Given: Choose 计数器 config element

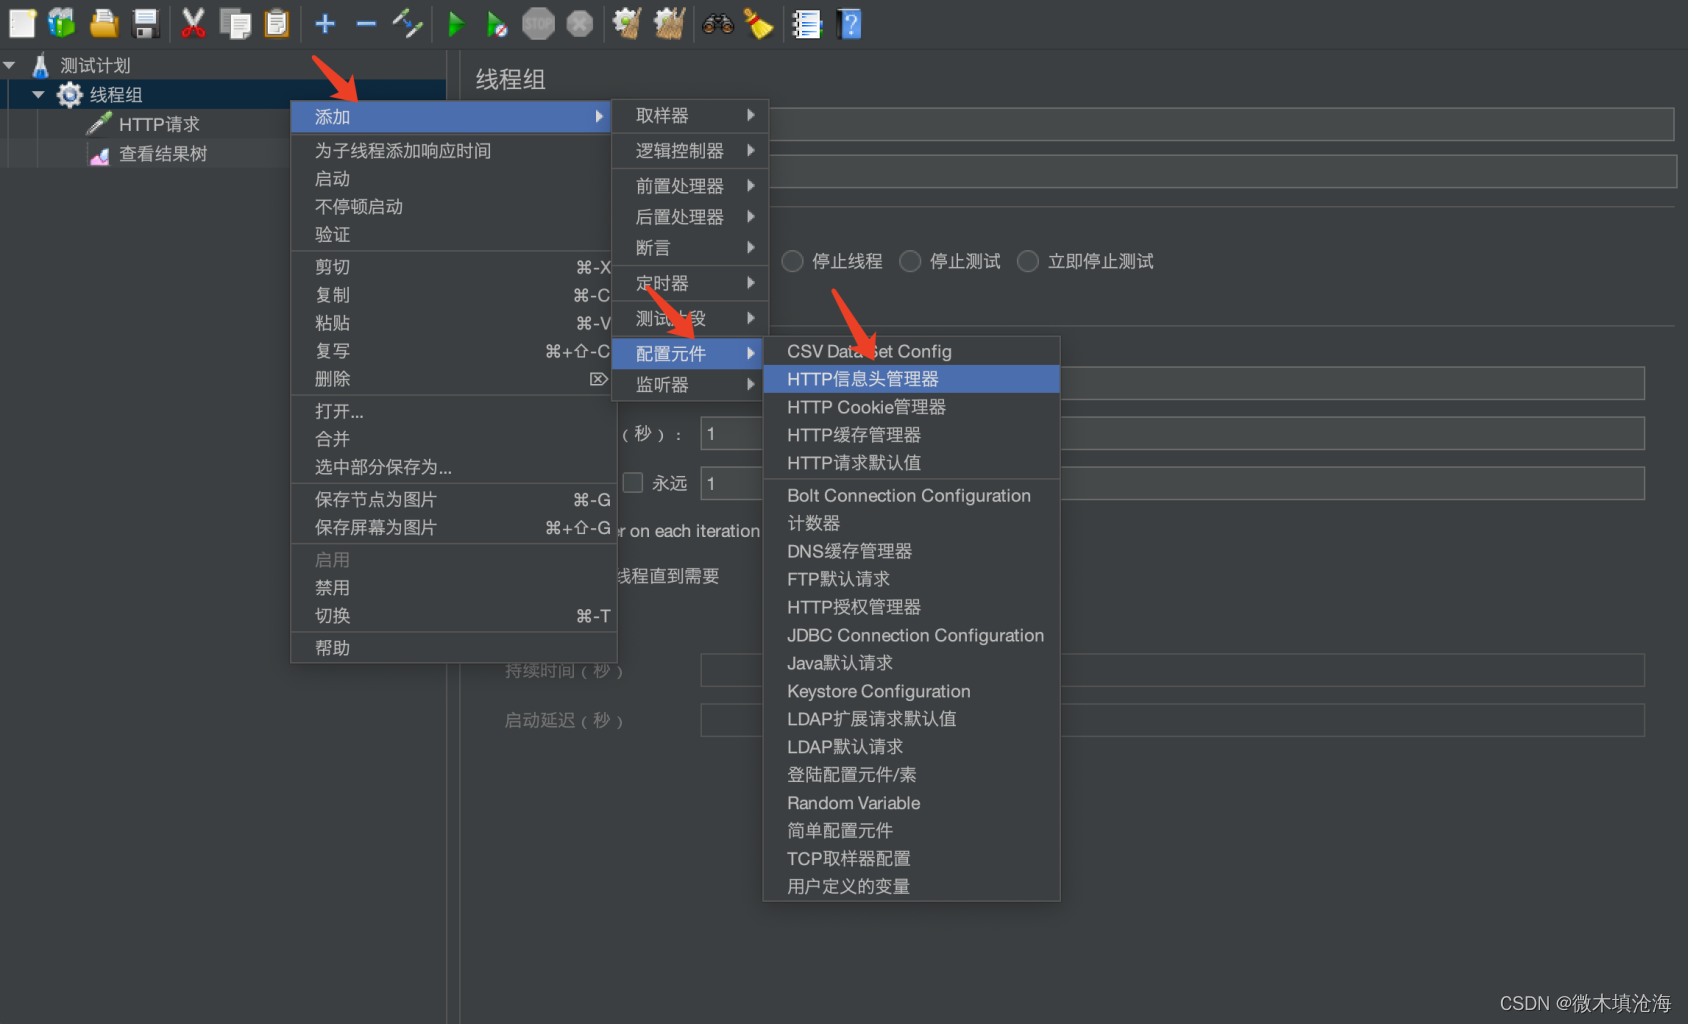Looking at the screenshot, I should click(911, 524).
